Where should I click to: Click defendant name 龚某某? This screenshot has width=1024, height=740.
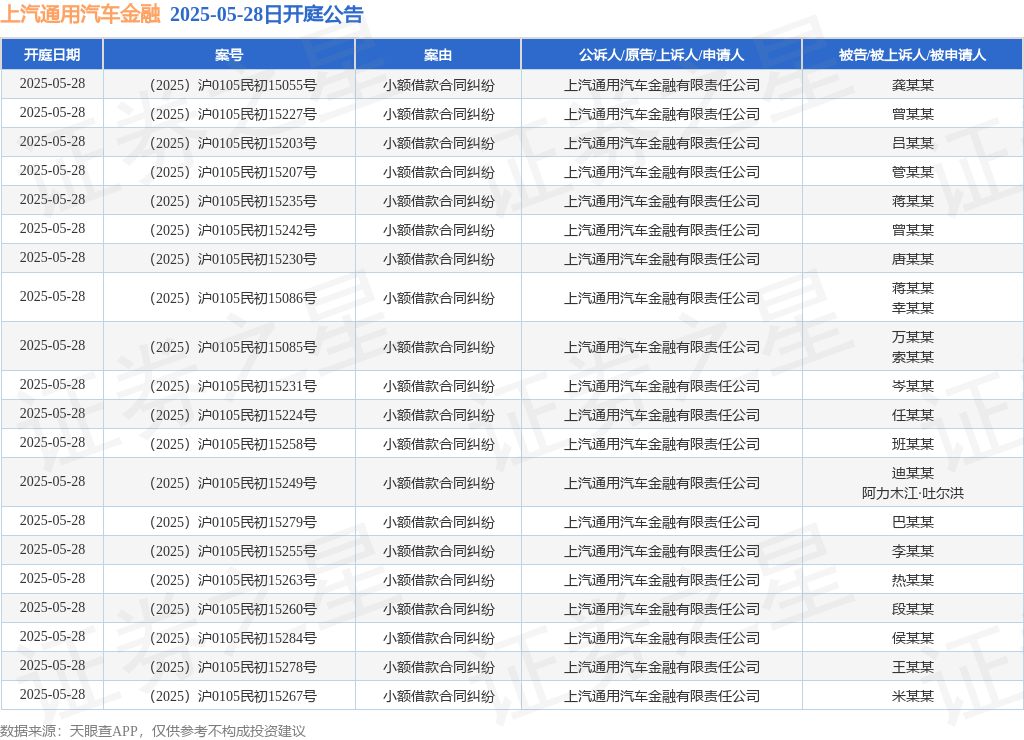[x=912, y=86]
